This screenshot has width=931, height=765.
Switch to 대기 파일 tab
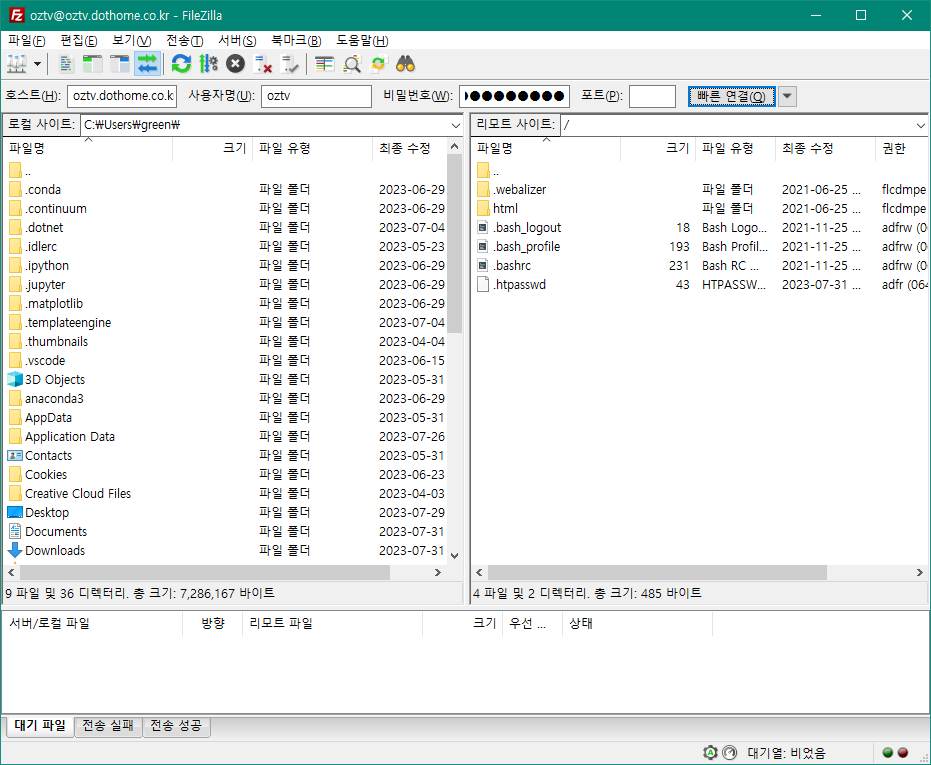40,726
